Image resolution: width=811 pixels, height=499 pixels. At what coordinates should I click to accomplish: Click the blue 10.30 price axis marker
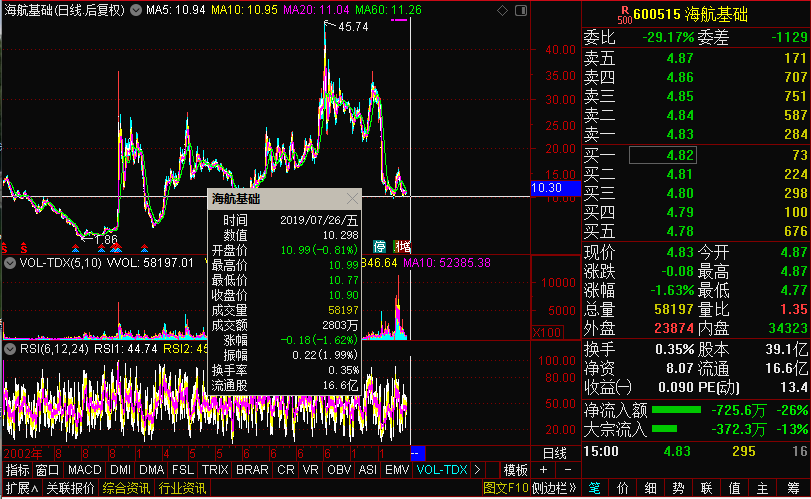(555, 188)
